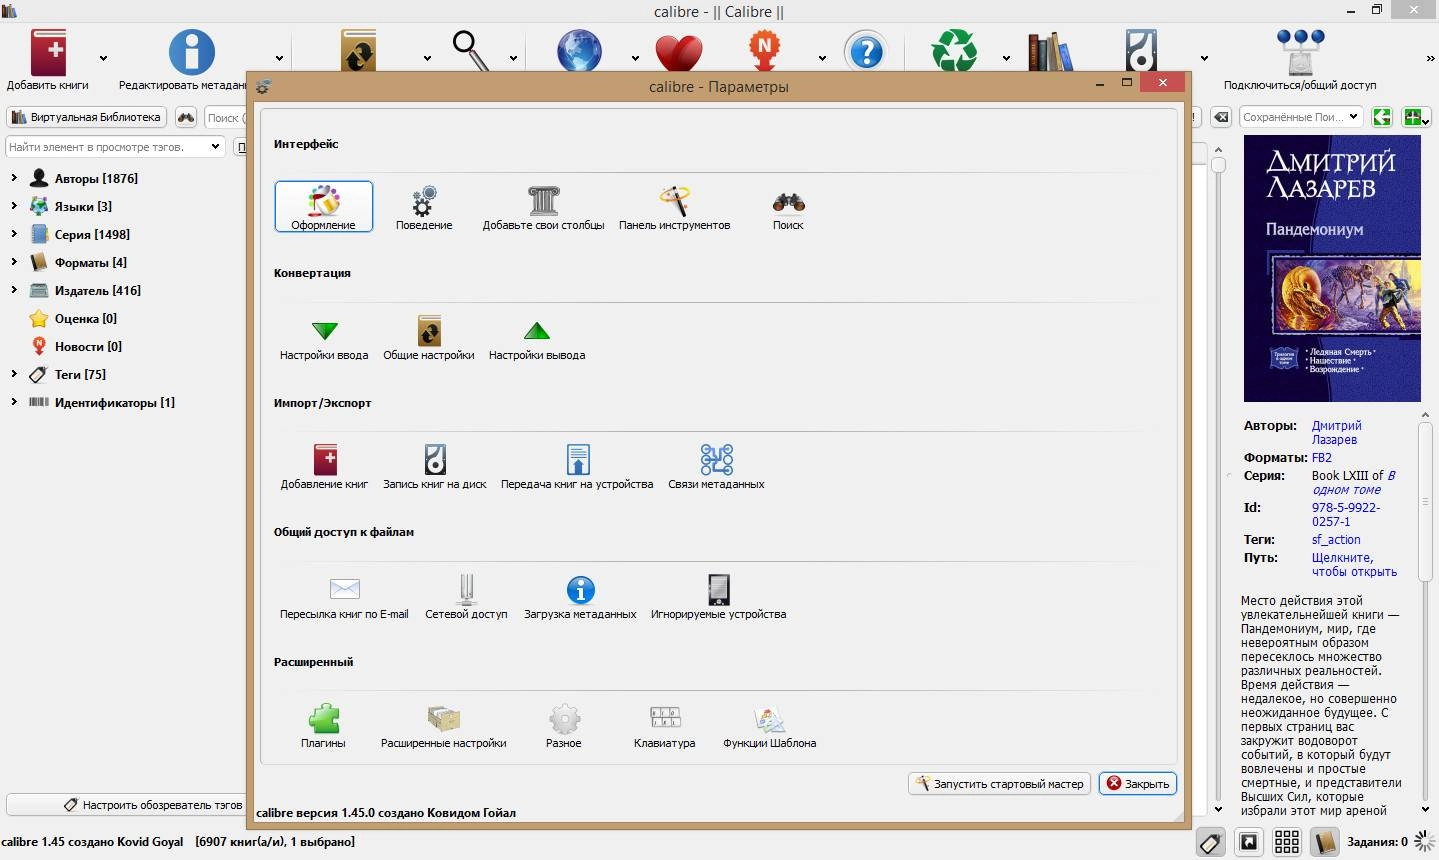Expand the Теги [75] category
1439x860 pixels.
point(14,374)
